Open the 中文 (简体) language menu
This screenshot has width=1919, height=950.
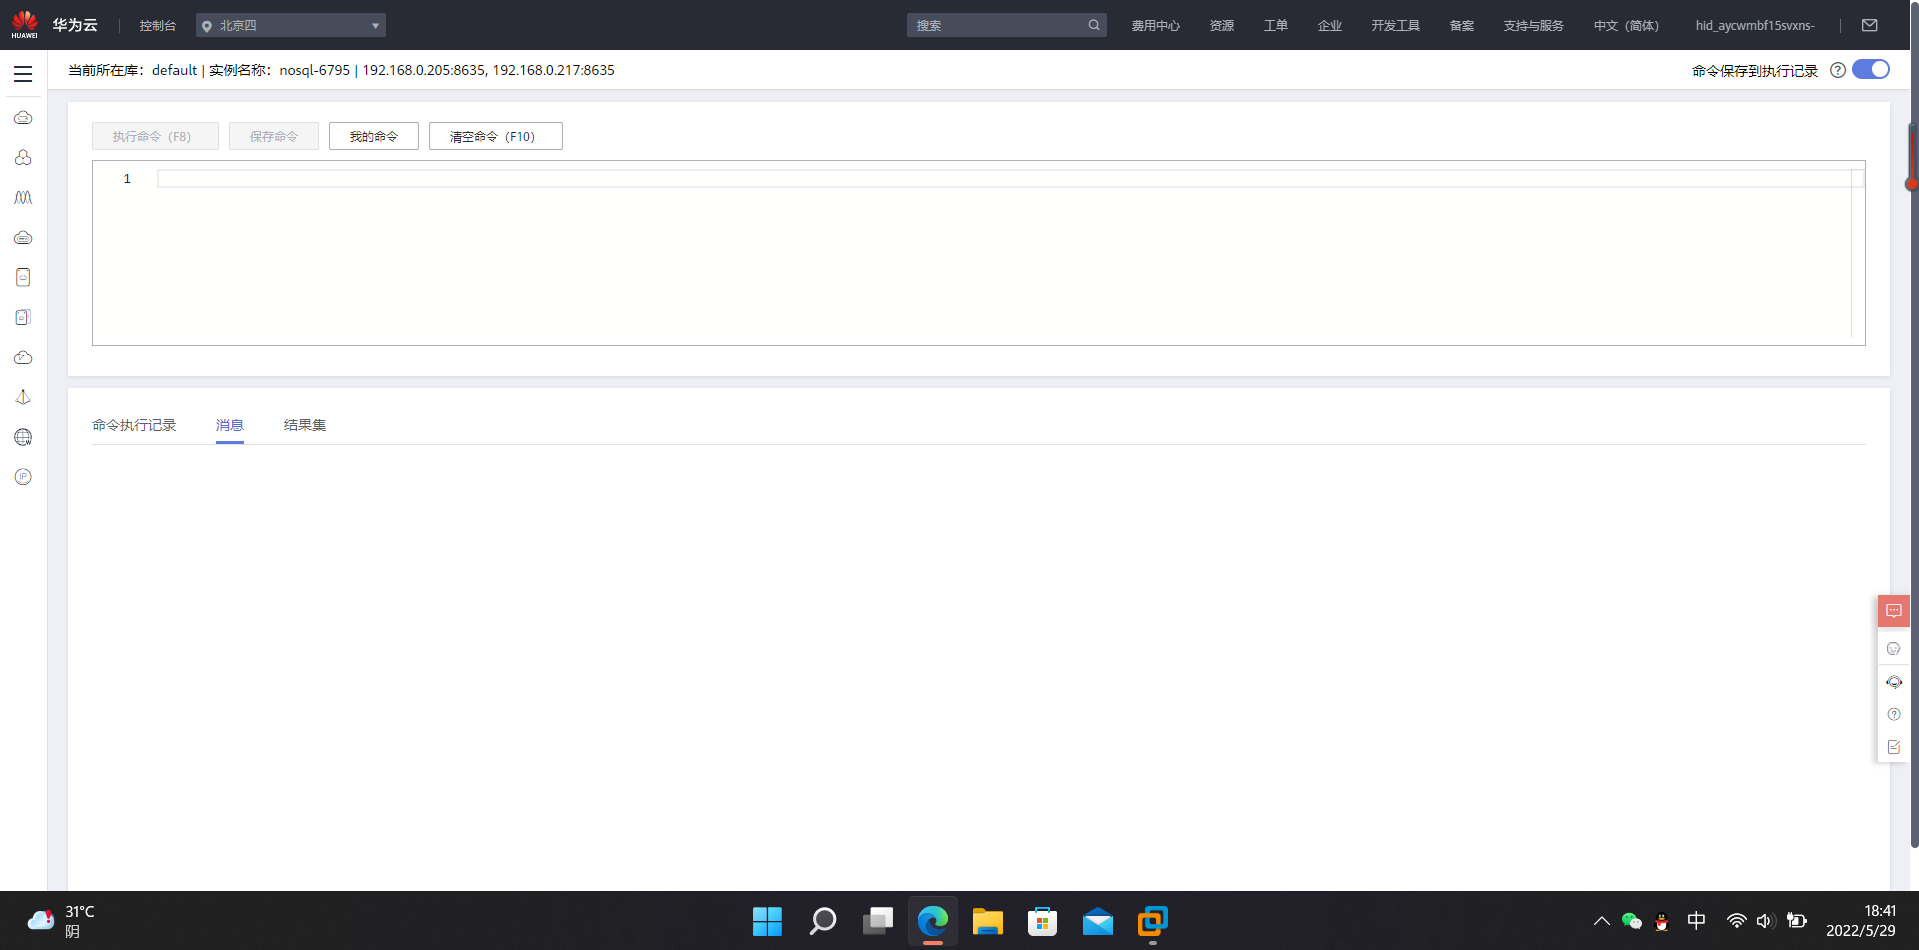pos(1626,26)
